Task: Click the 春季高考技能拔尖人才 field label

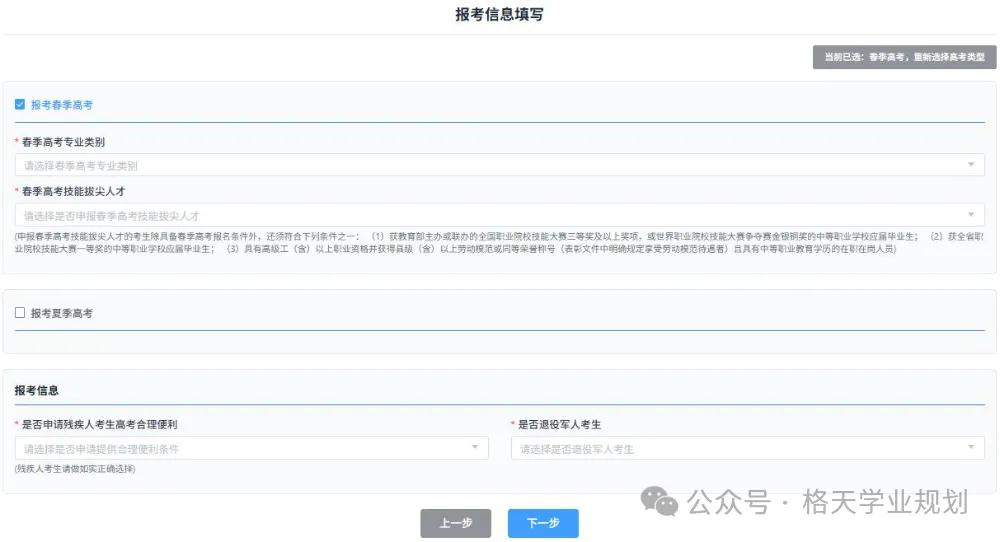Action: pyautogui.click(x=73, y=191)
